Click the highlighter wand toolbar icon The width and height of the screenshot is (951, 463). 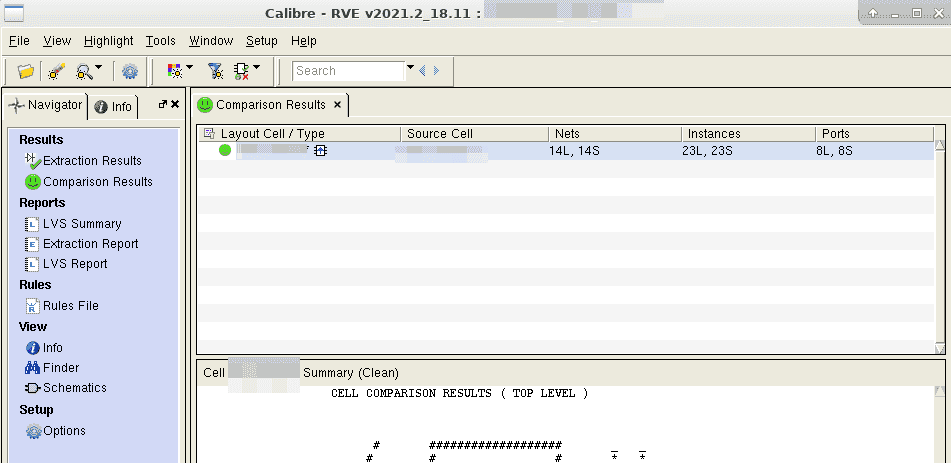pyautogui.click(x=56, y=71)
